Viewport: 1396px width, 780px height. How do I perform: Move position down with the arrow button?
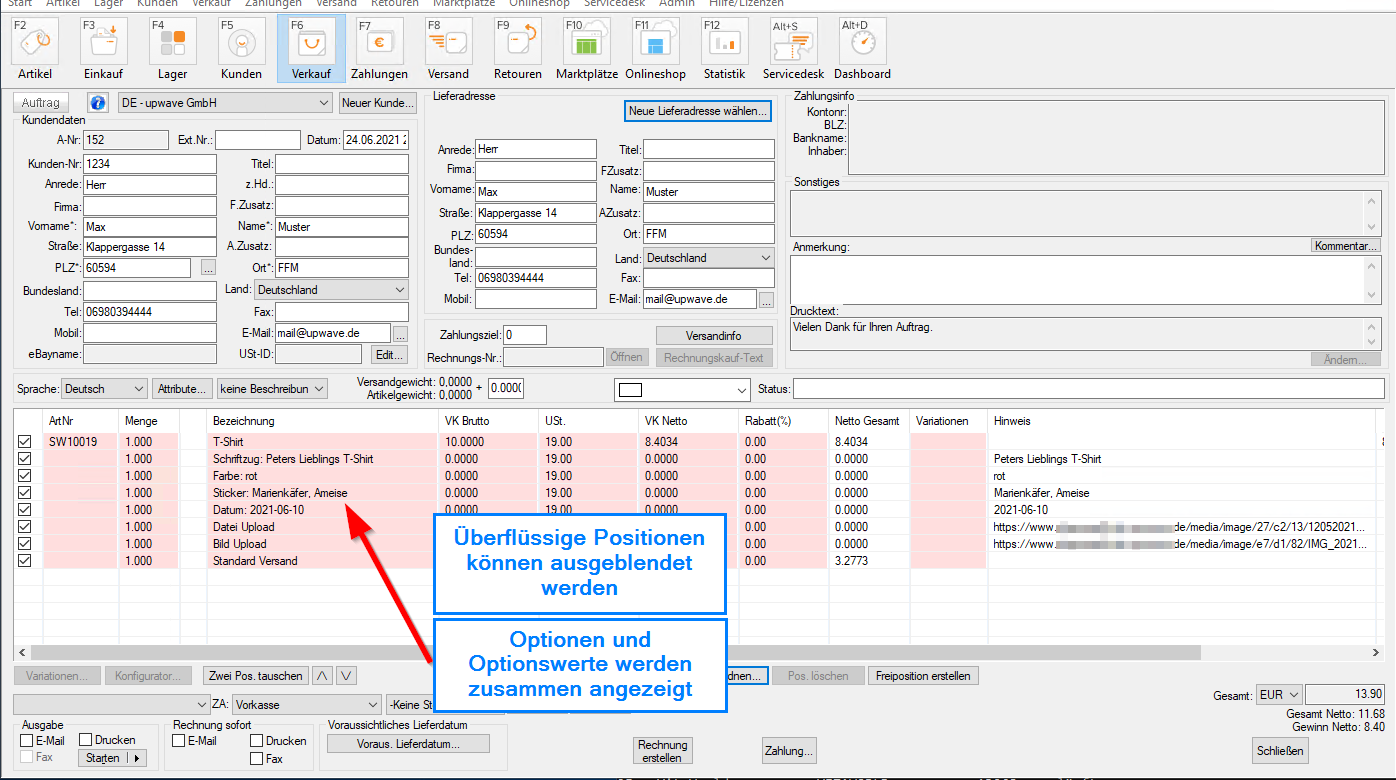pos(346,676)
